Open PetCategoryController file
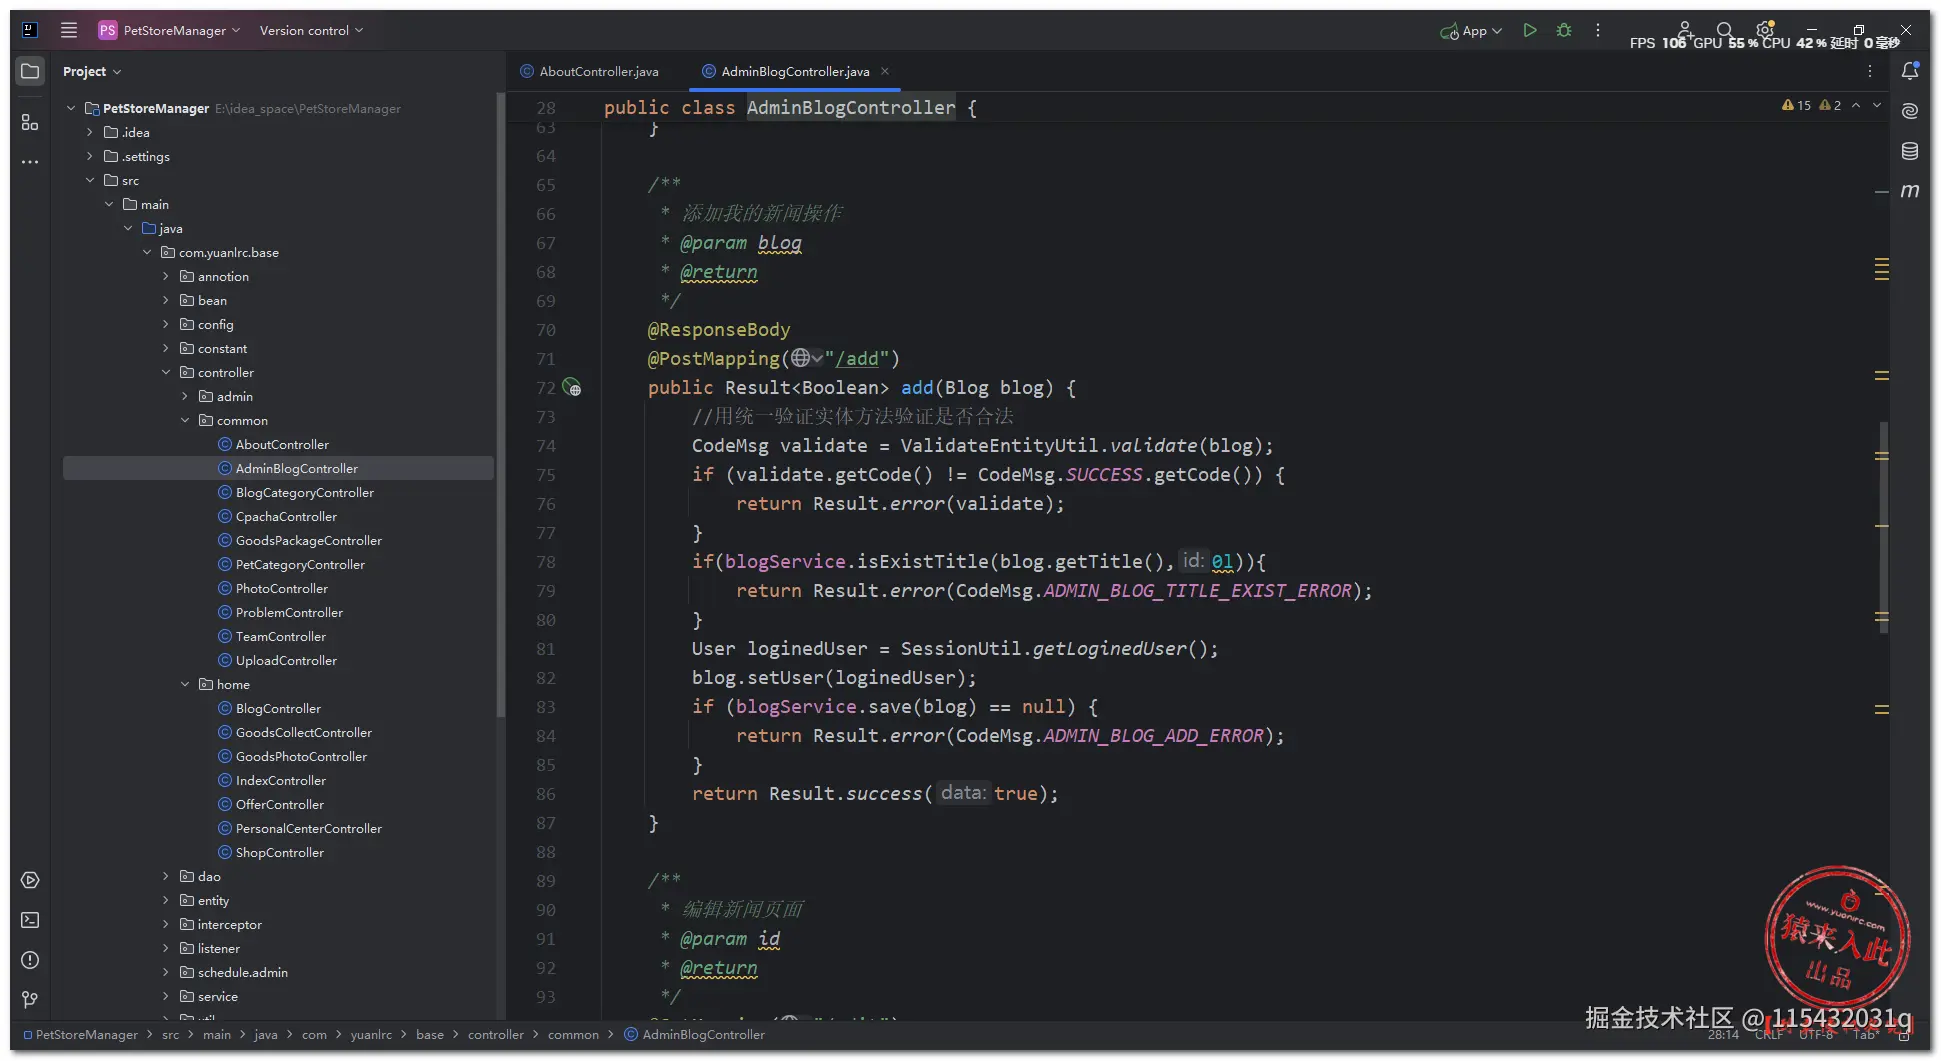The image size is (1941, 1061). (x=300, y=564)
